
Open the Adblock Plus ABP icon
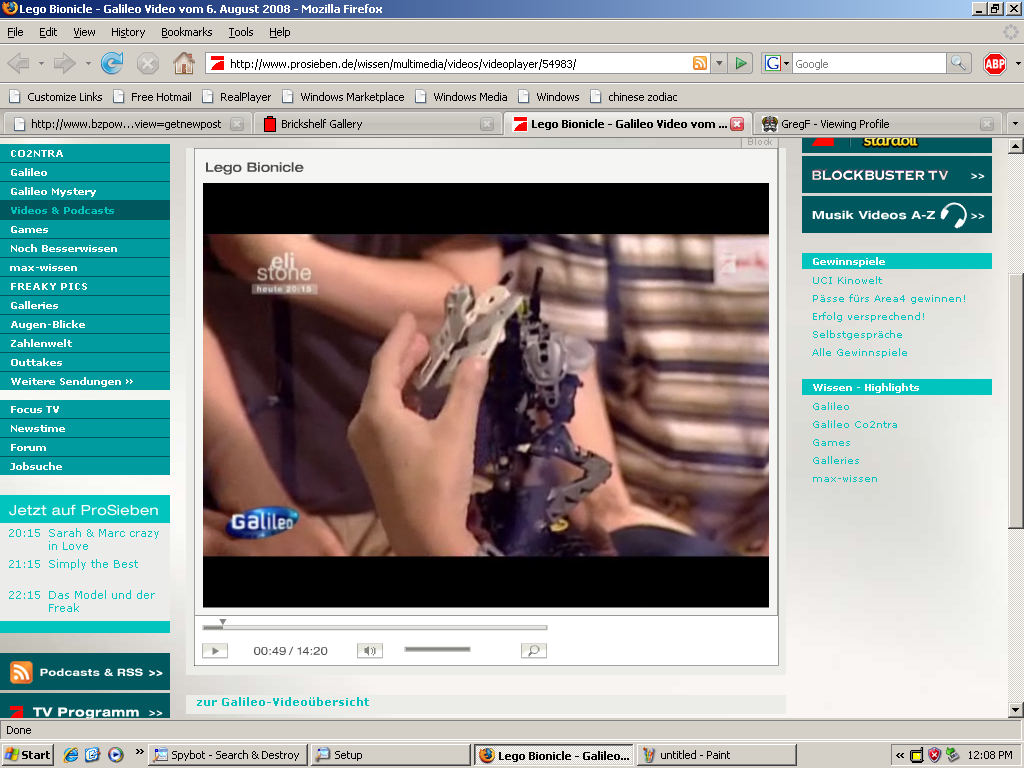[994, 63]
